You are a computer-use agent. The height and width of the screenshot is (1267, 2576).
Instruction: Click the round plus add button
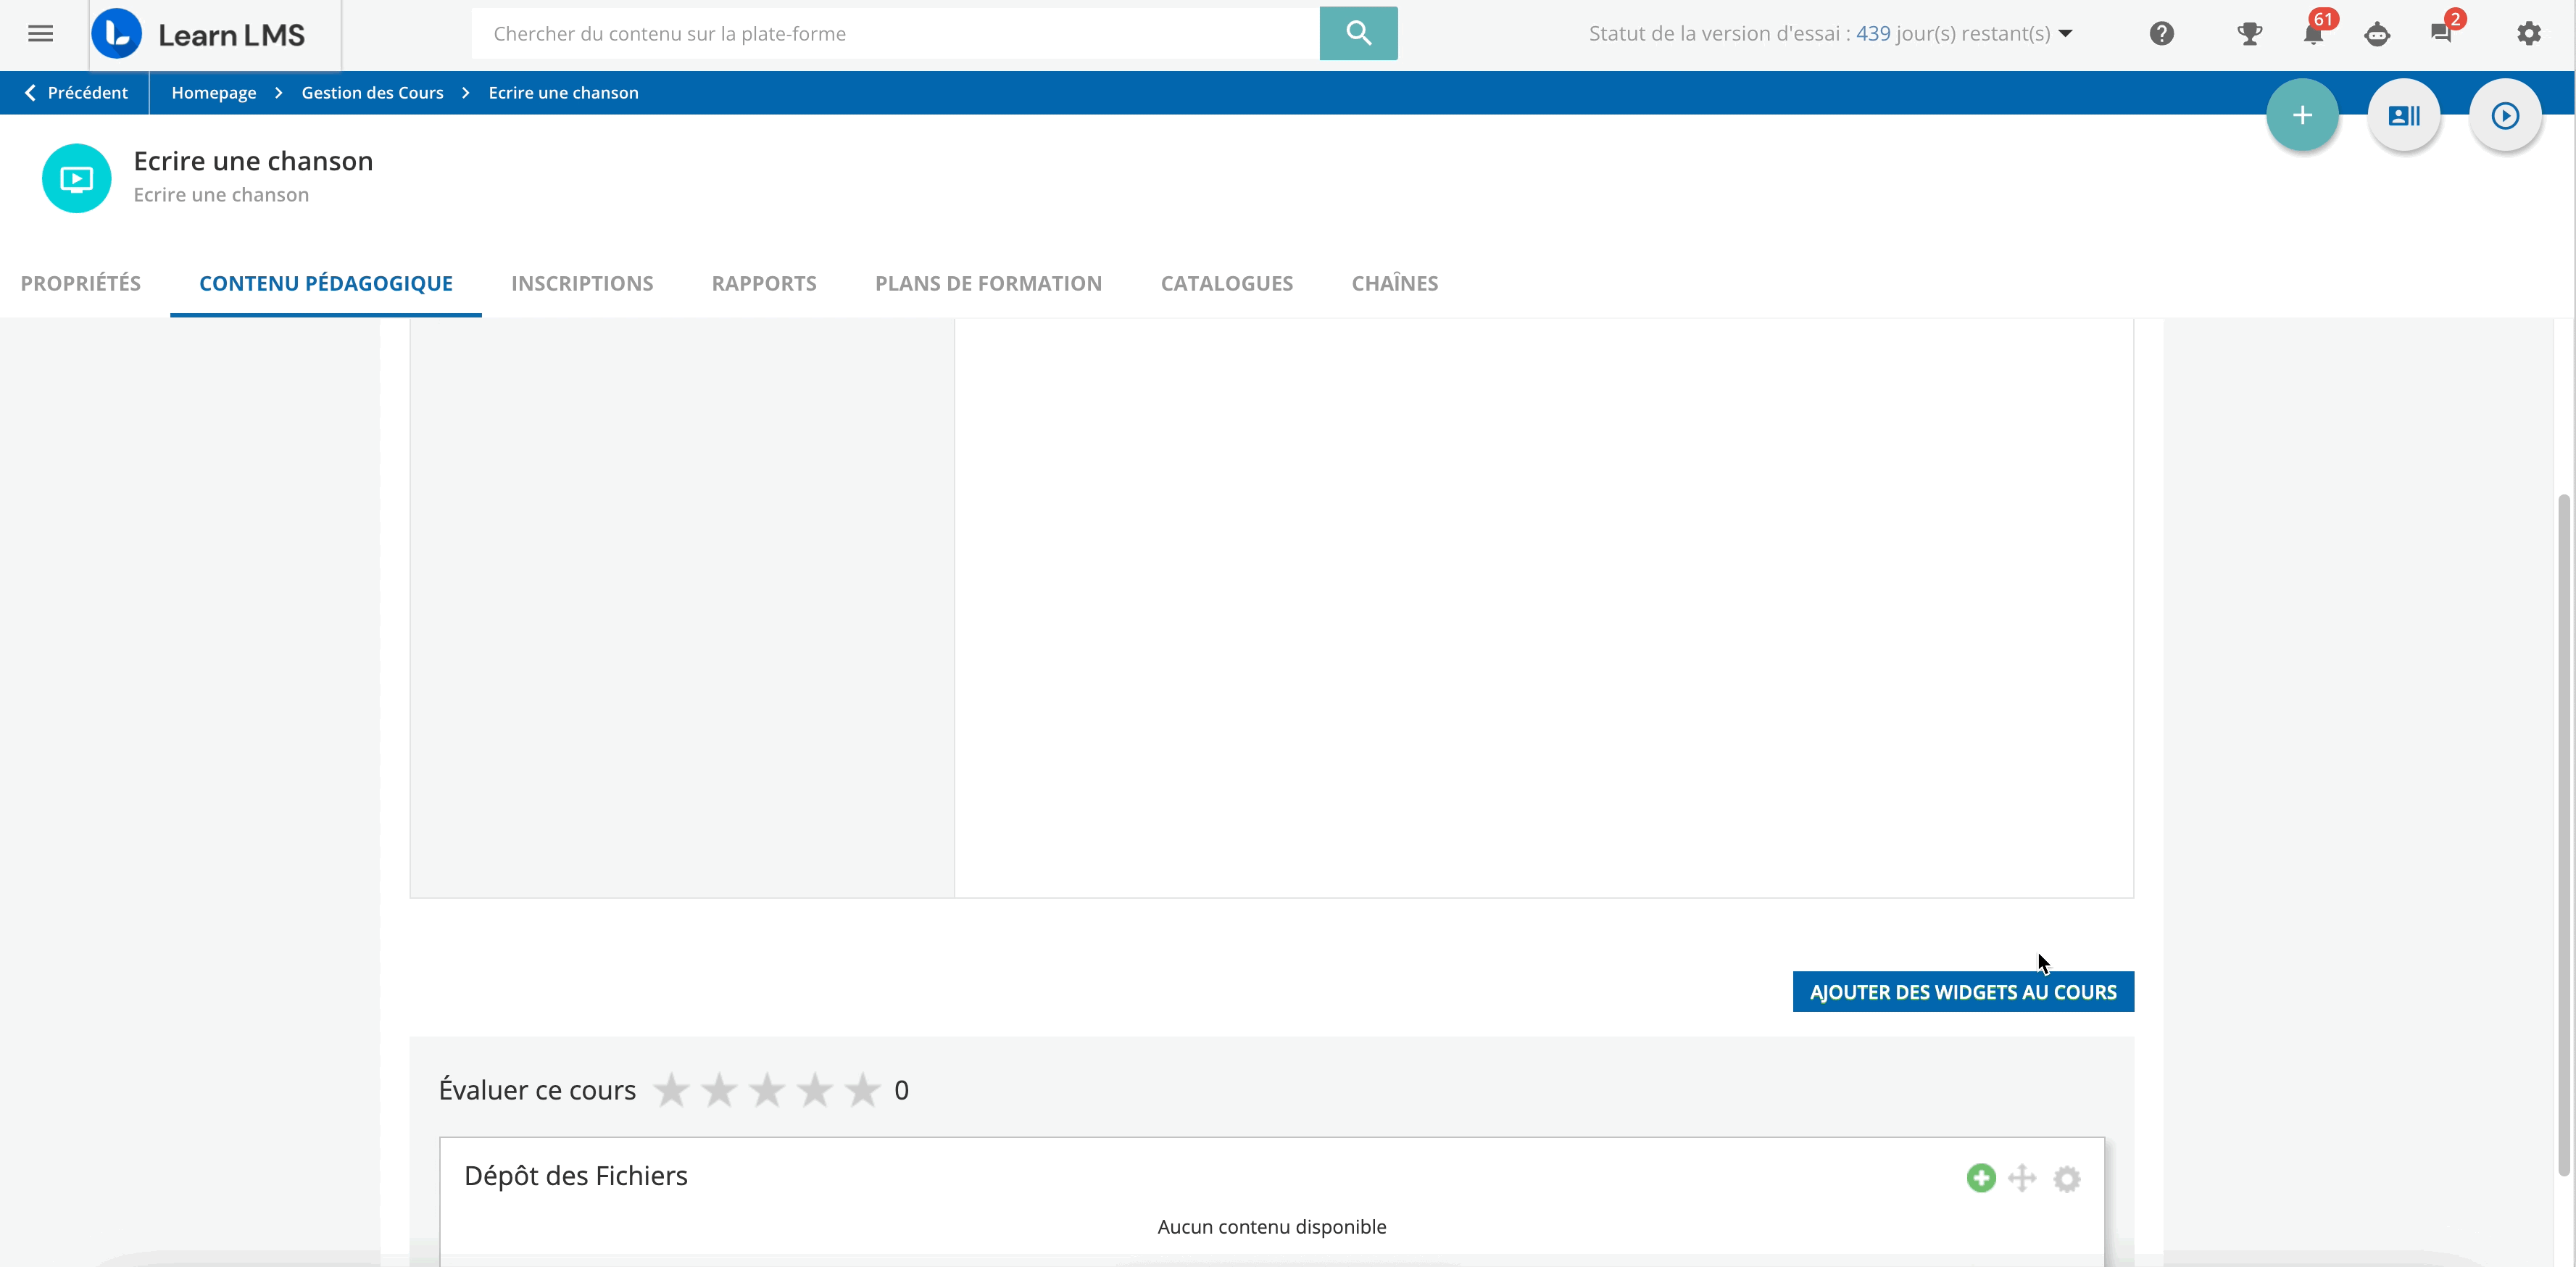click(x=2302, y=115)
